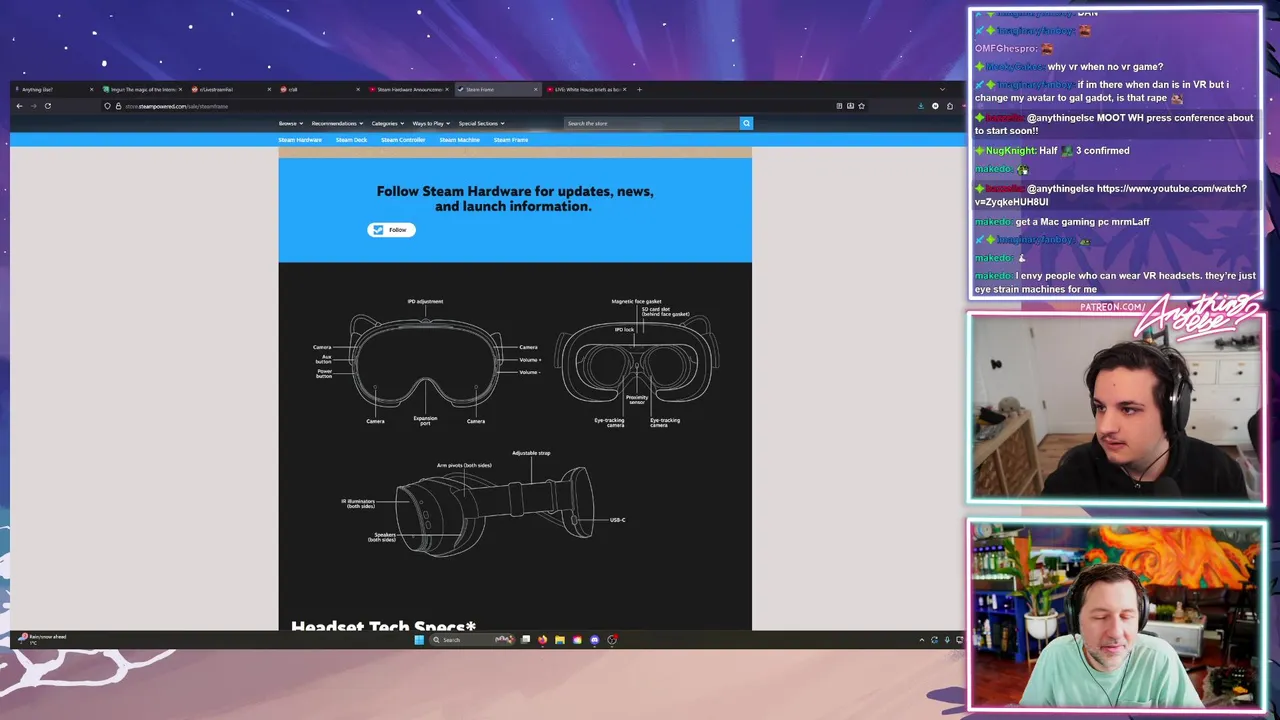The height and width of the screenshot is (720, 1280).
Task: Open the YouTube link in chat
Action: click(1111, 195)
